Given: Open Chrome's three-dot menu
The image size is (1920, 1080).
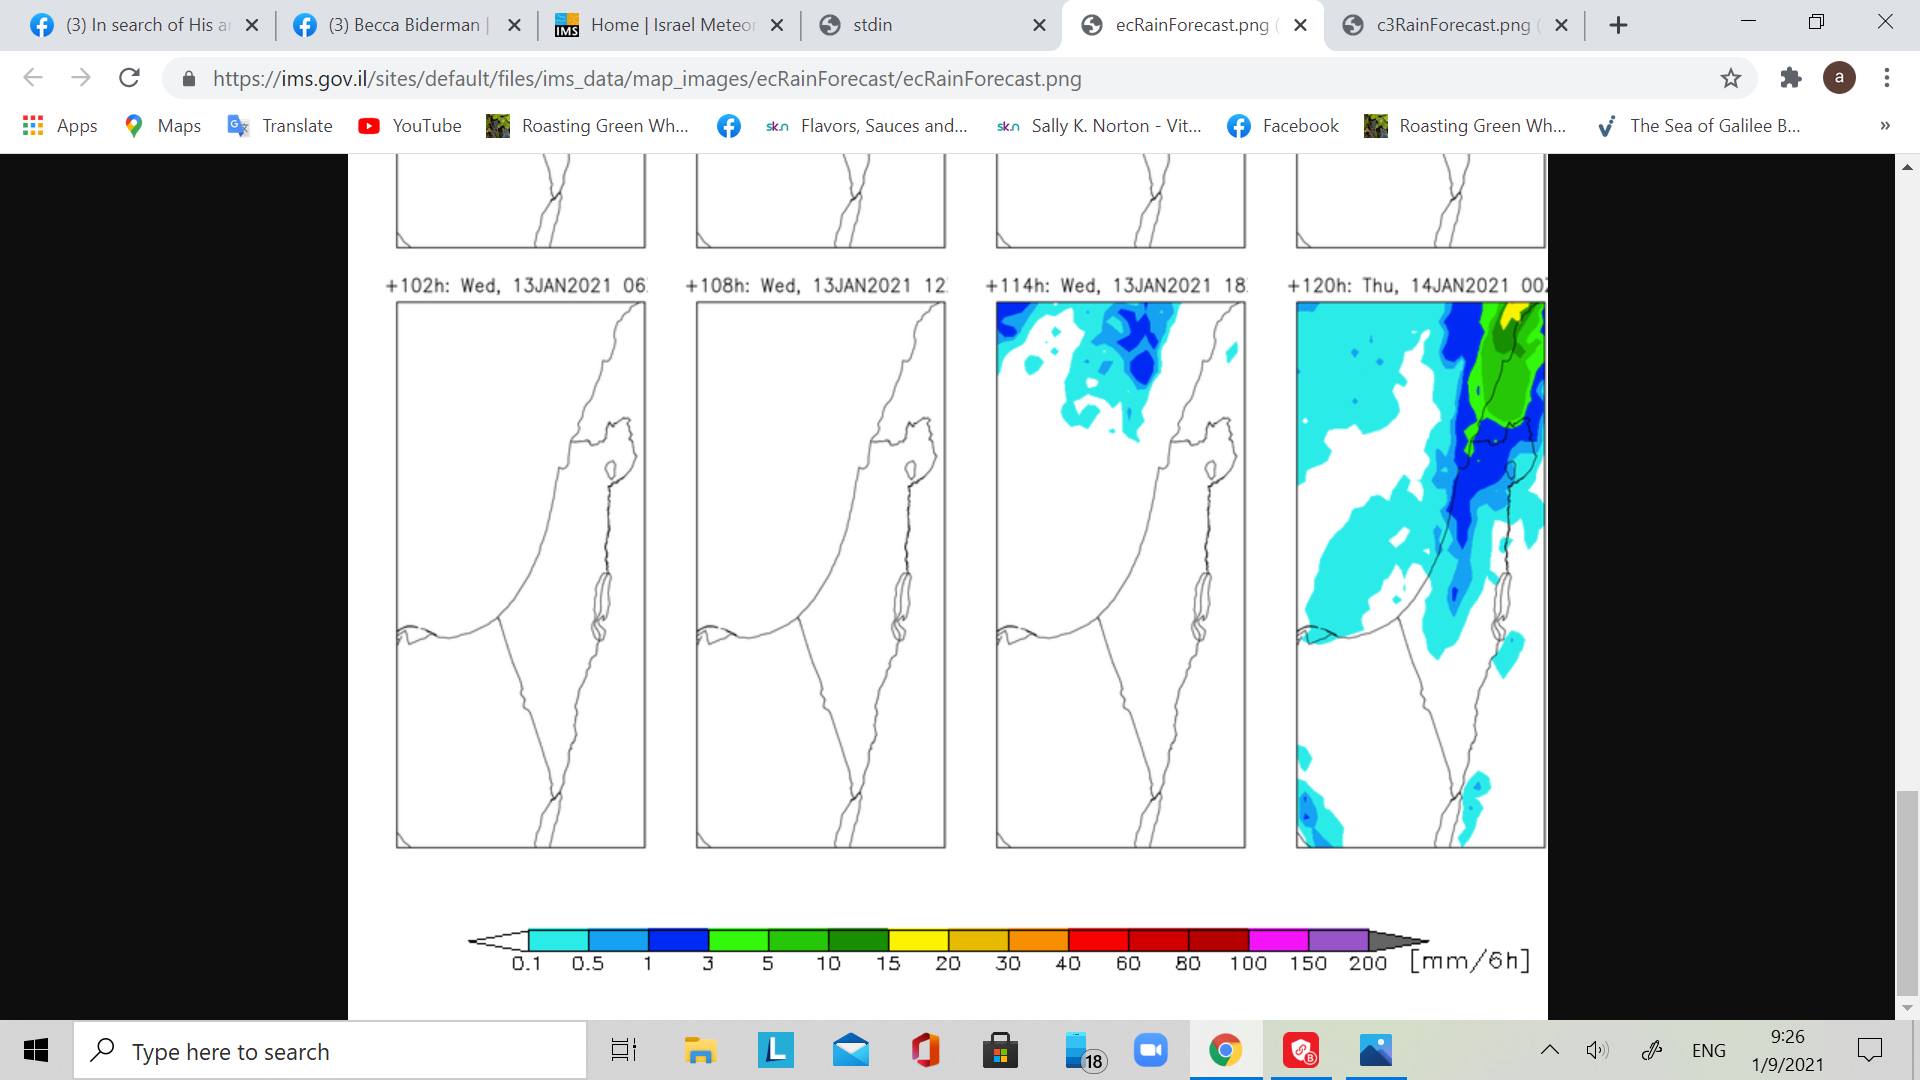Looking at the screenshot, I should [x=1887, y=78].
